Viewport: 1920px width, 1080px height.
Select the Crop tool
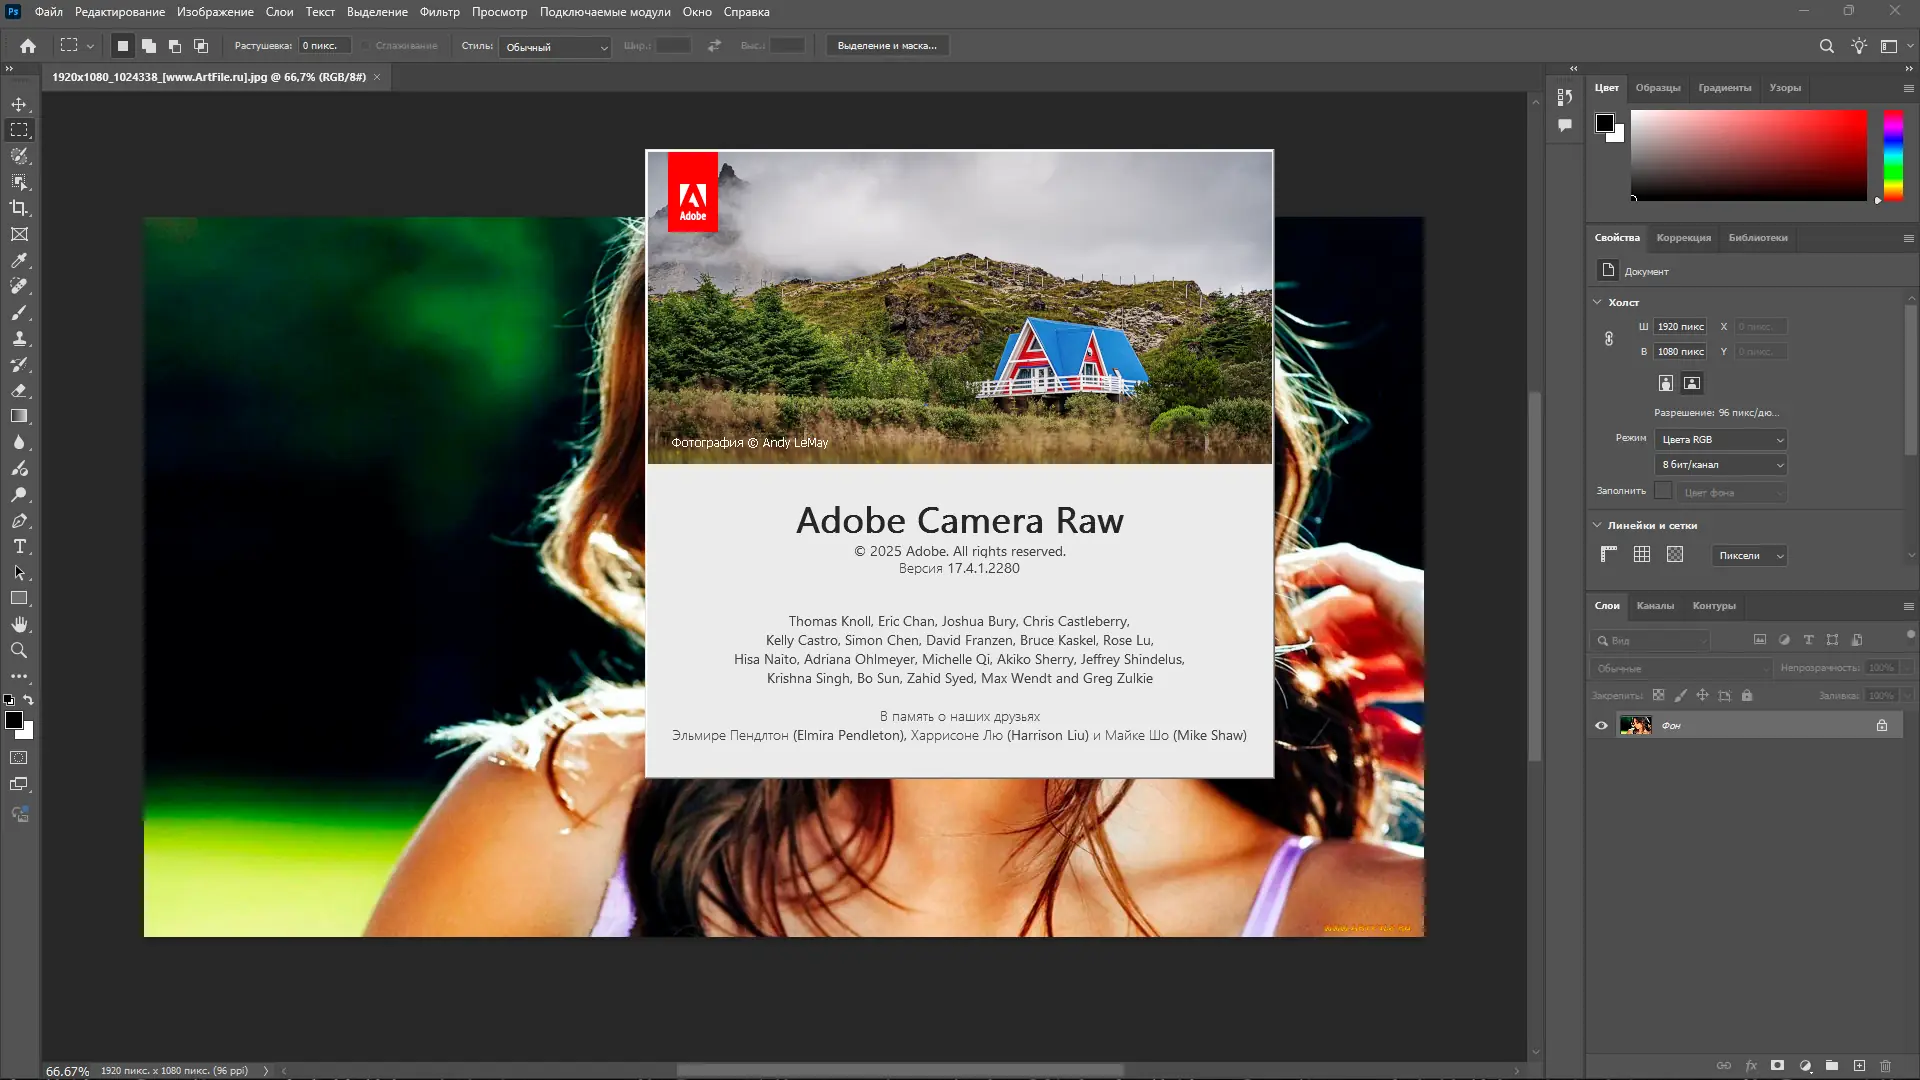tap(19, 208)
